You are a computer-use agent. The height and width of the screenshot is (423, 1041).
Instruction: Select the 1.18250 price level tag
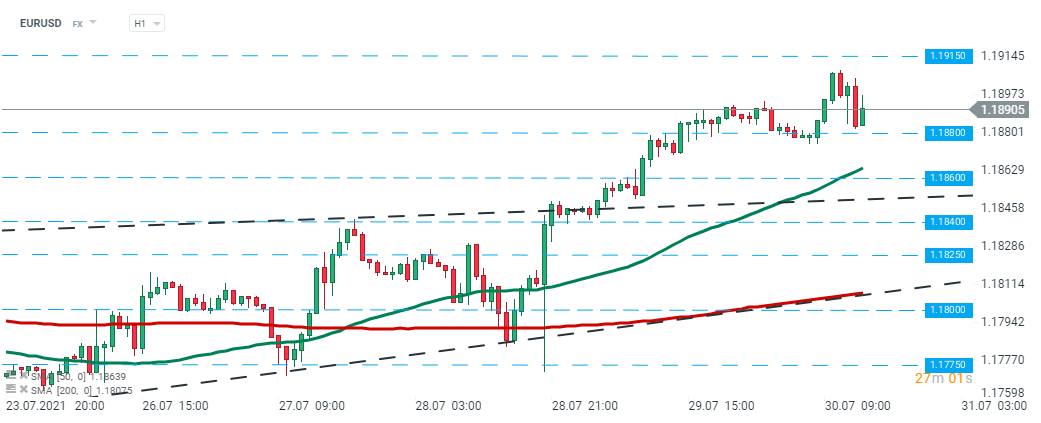click(945, 255)
